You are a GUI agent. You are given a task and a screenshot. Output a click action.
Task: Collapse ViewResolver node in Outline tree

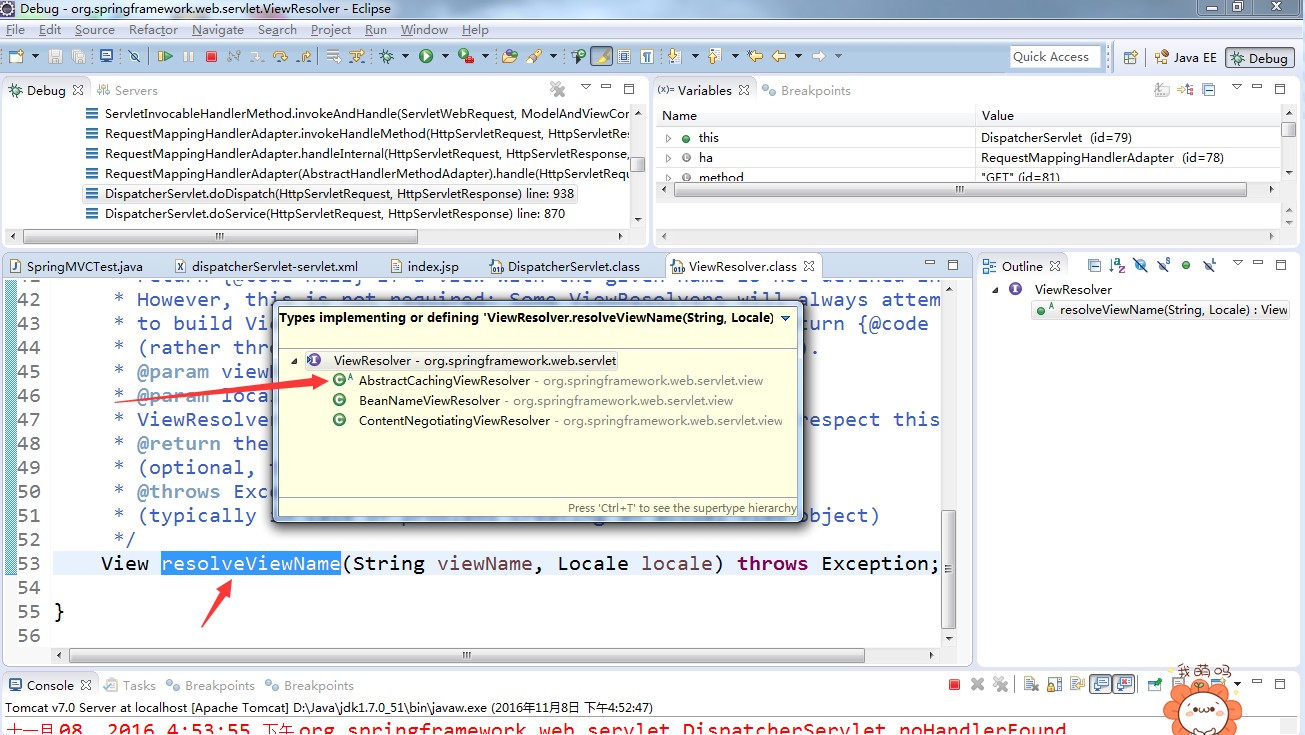coord(995,290)
